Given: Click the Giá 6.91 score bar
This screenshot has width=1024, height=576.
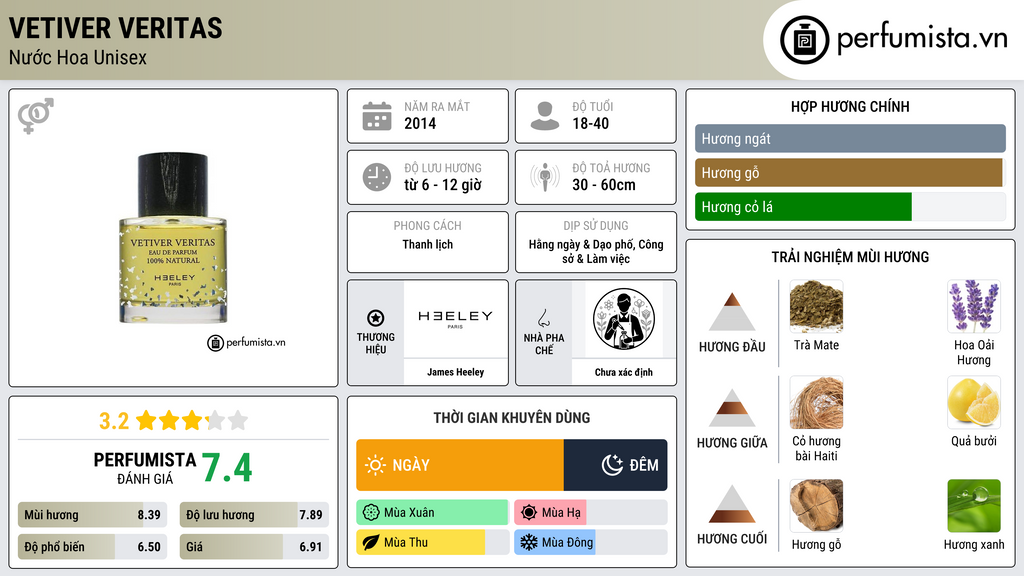Looking at the screenshot, I should tap(254, 547).
